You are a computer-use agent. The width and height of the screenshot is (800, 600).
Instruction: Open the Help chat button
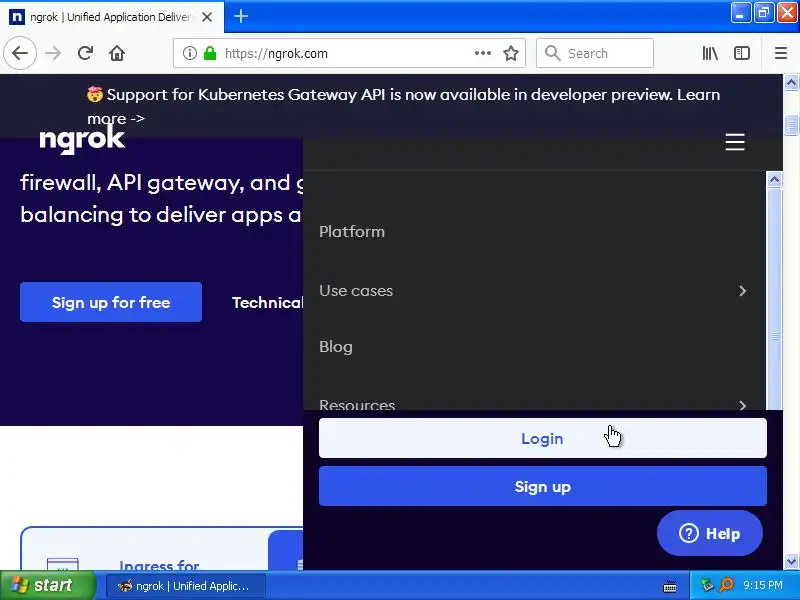[710, 533]
